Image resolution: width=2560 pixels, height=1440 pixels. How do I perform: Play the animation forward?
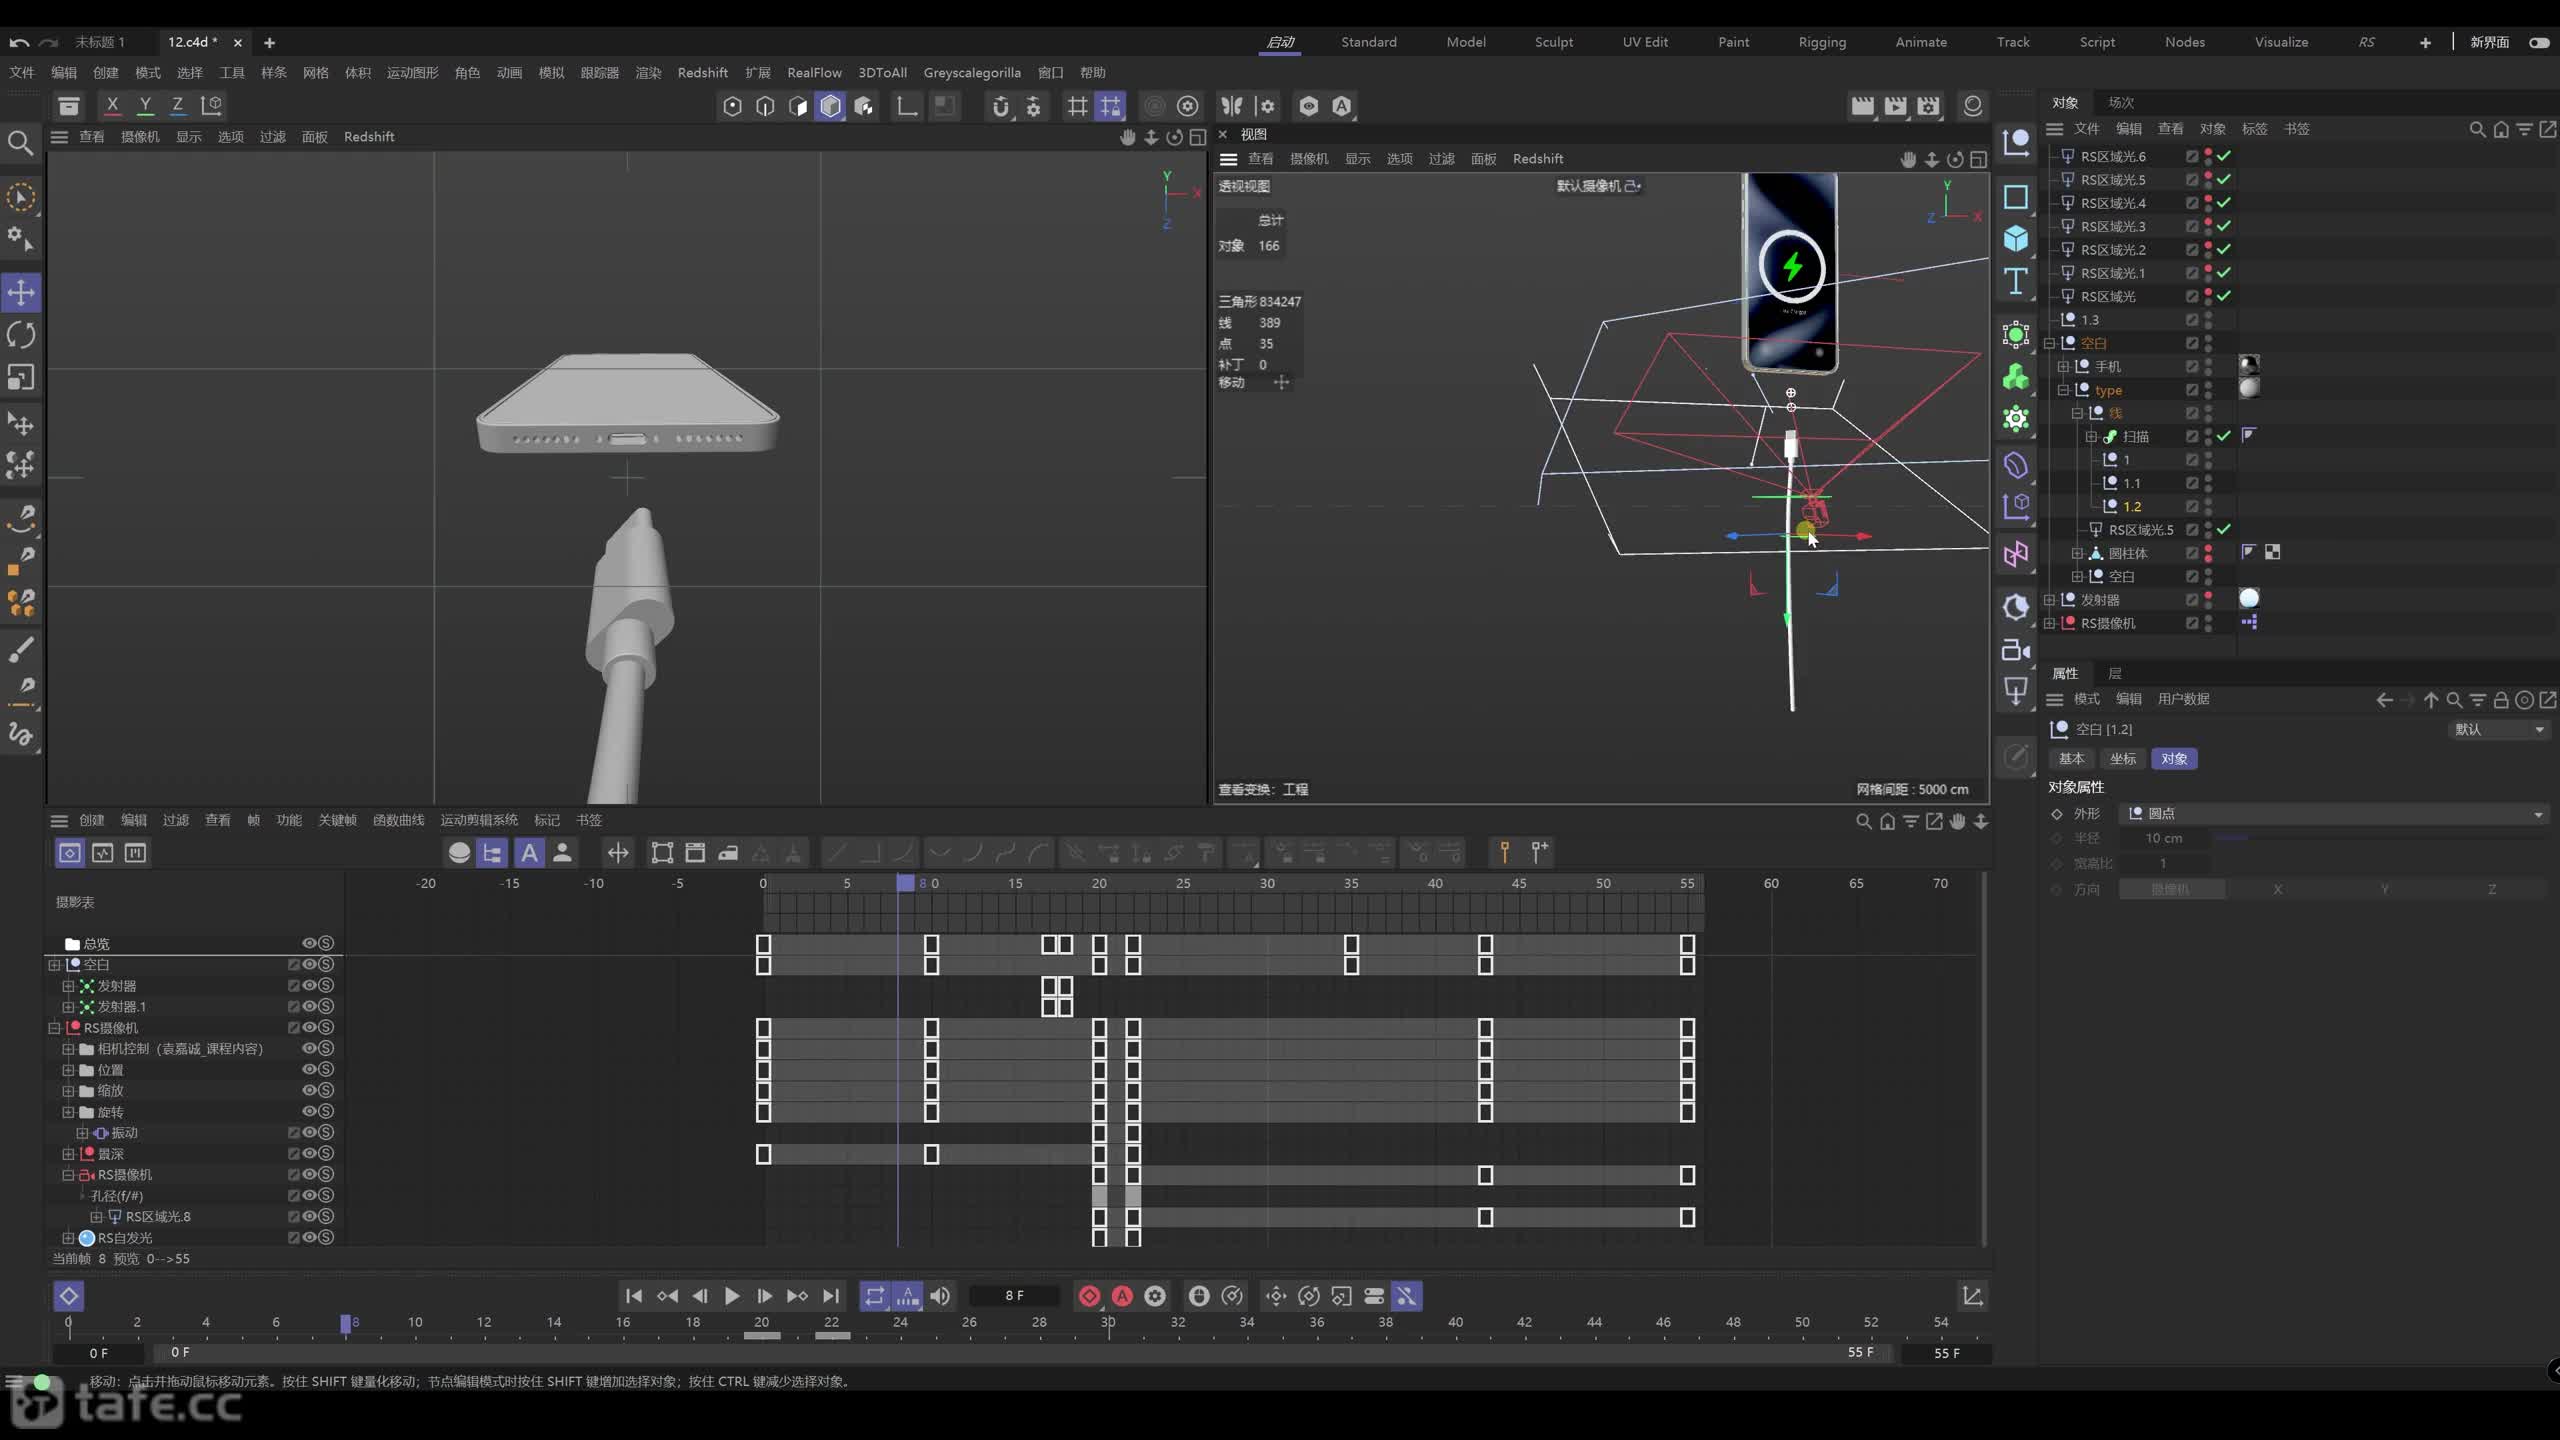[732, 1296]
